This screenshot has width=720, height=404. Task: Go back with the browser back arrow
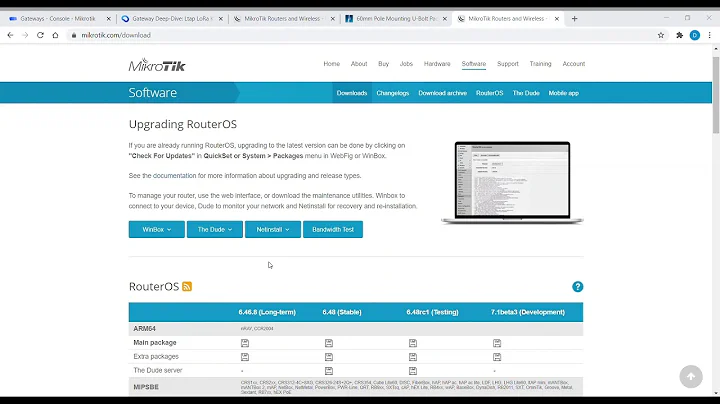(11, 35)
